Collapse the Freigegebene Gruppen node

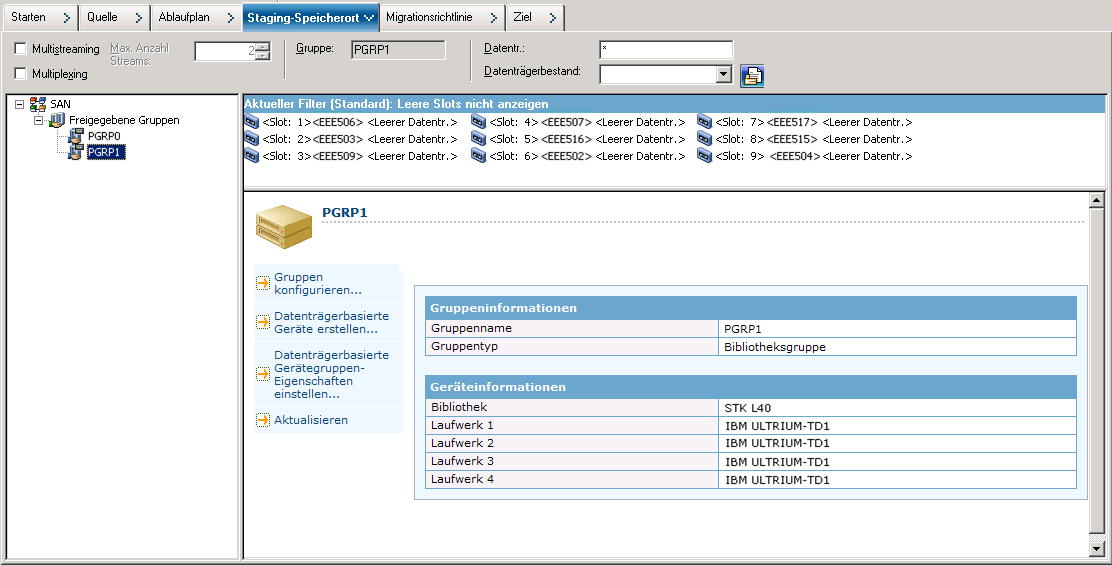click(38, 120)
